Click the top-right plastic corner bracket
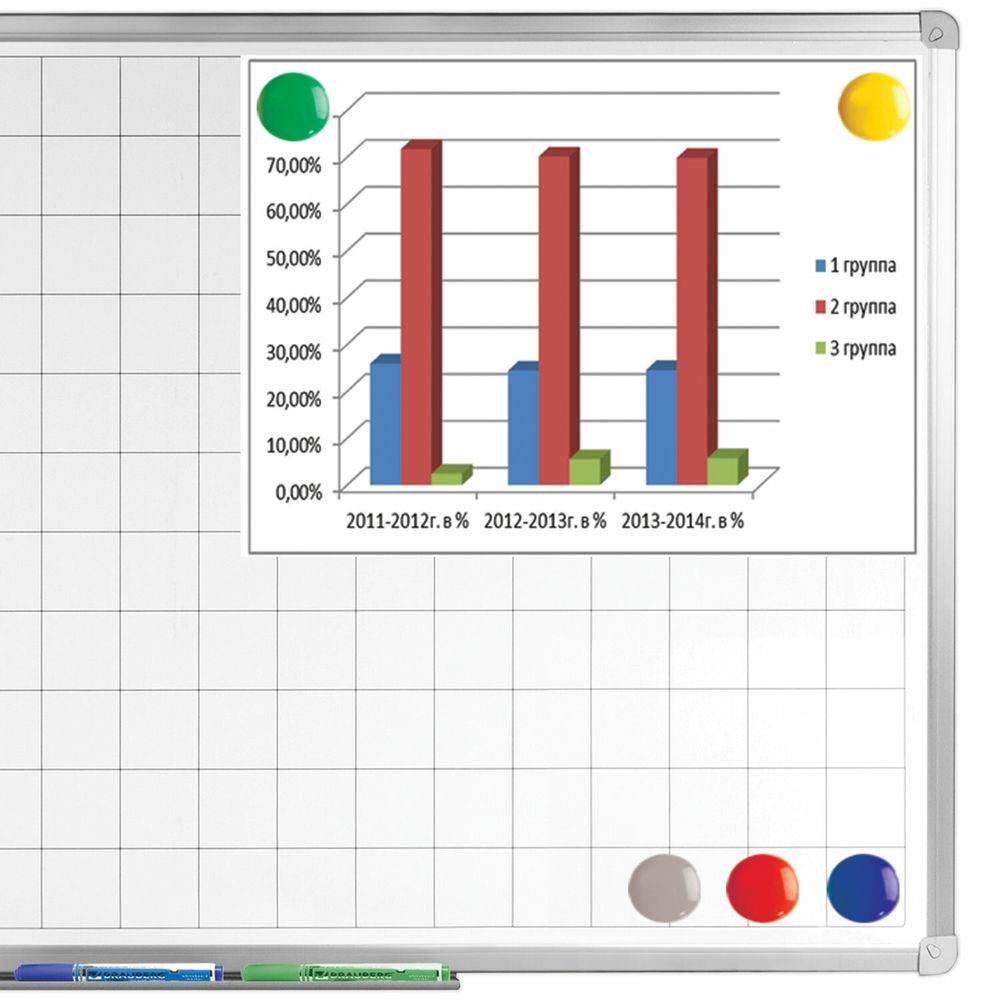1000x1000 pixels. [938, 31]
